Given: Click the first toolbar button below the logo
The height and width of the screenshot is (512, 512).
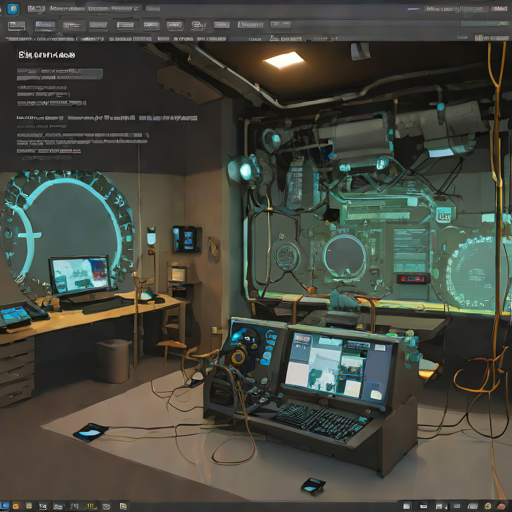Looking at the screenshot, I should tap(17, 26).
